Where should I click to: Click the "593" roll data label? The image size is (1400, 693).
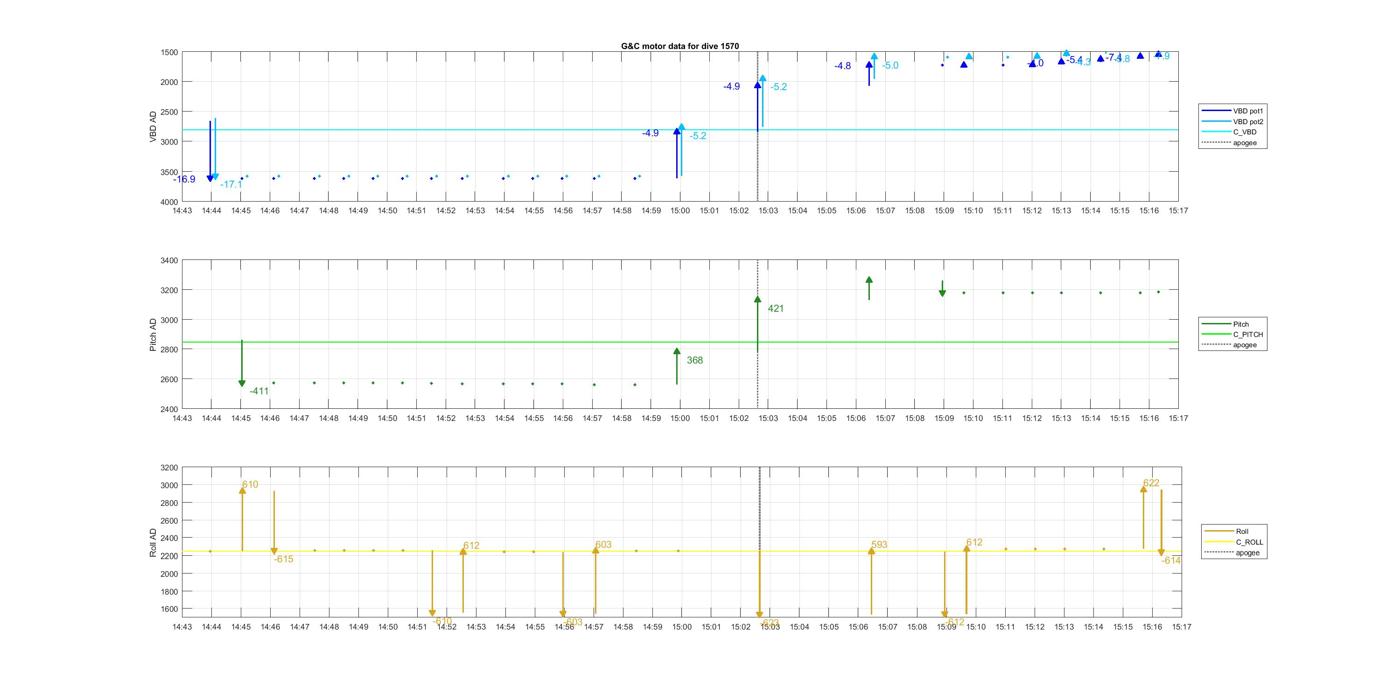tap(879, 545)
